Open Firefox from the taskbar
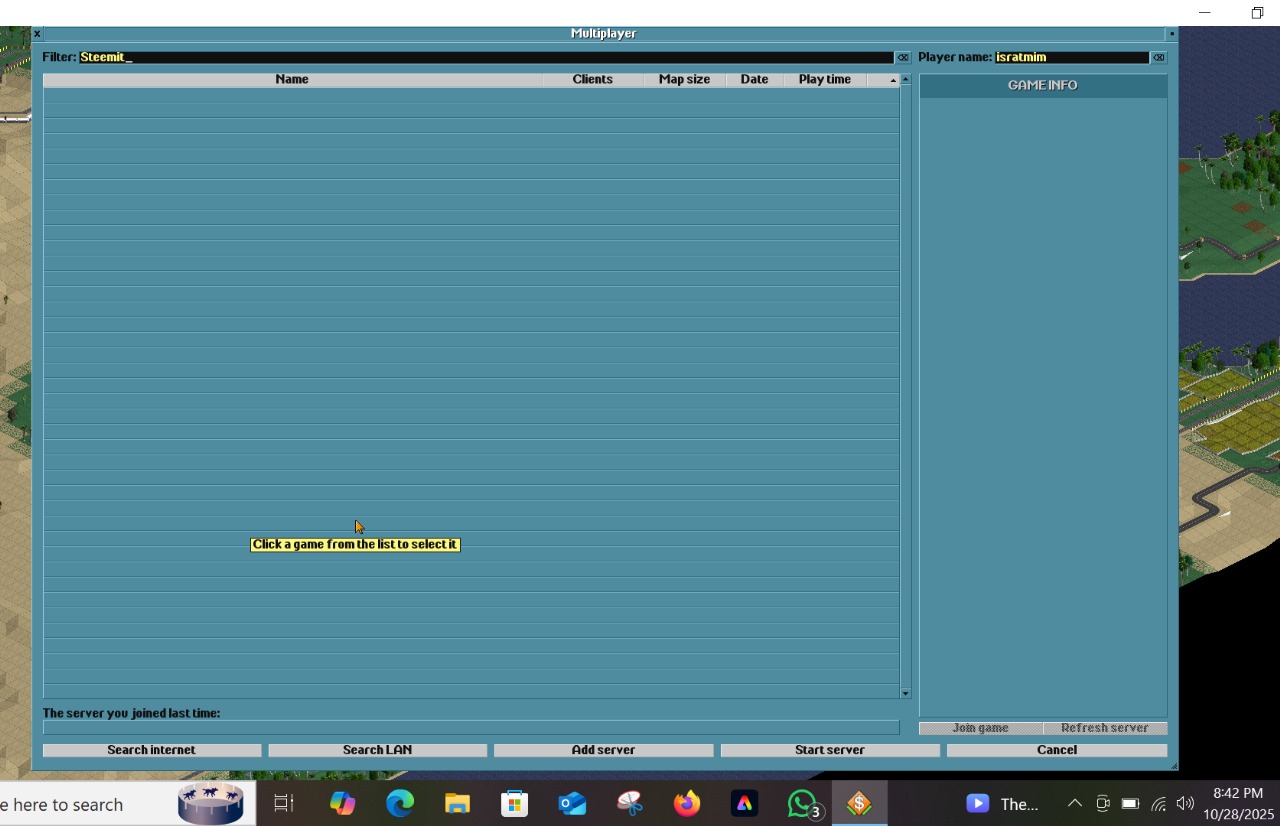This screenshot has height=826, width=1280. pyautogui.click(x=687, y=804)
